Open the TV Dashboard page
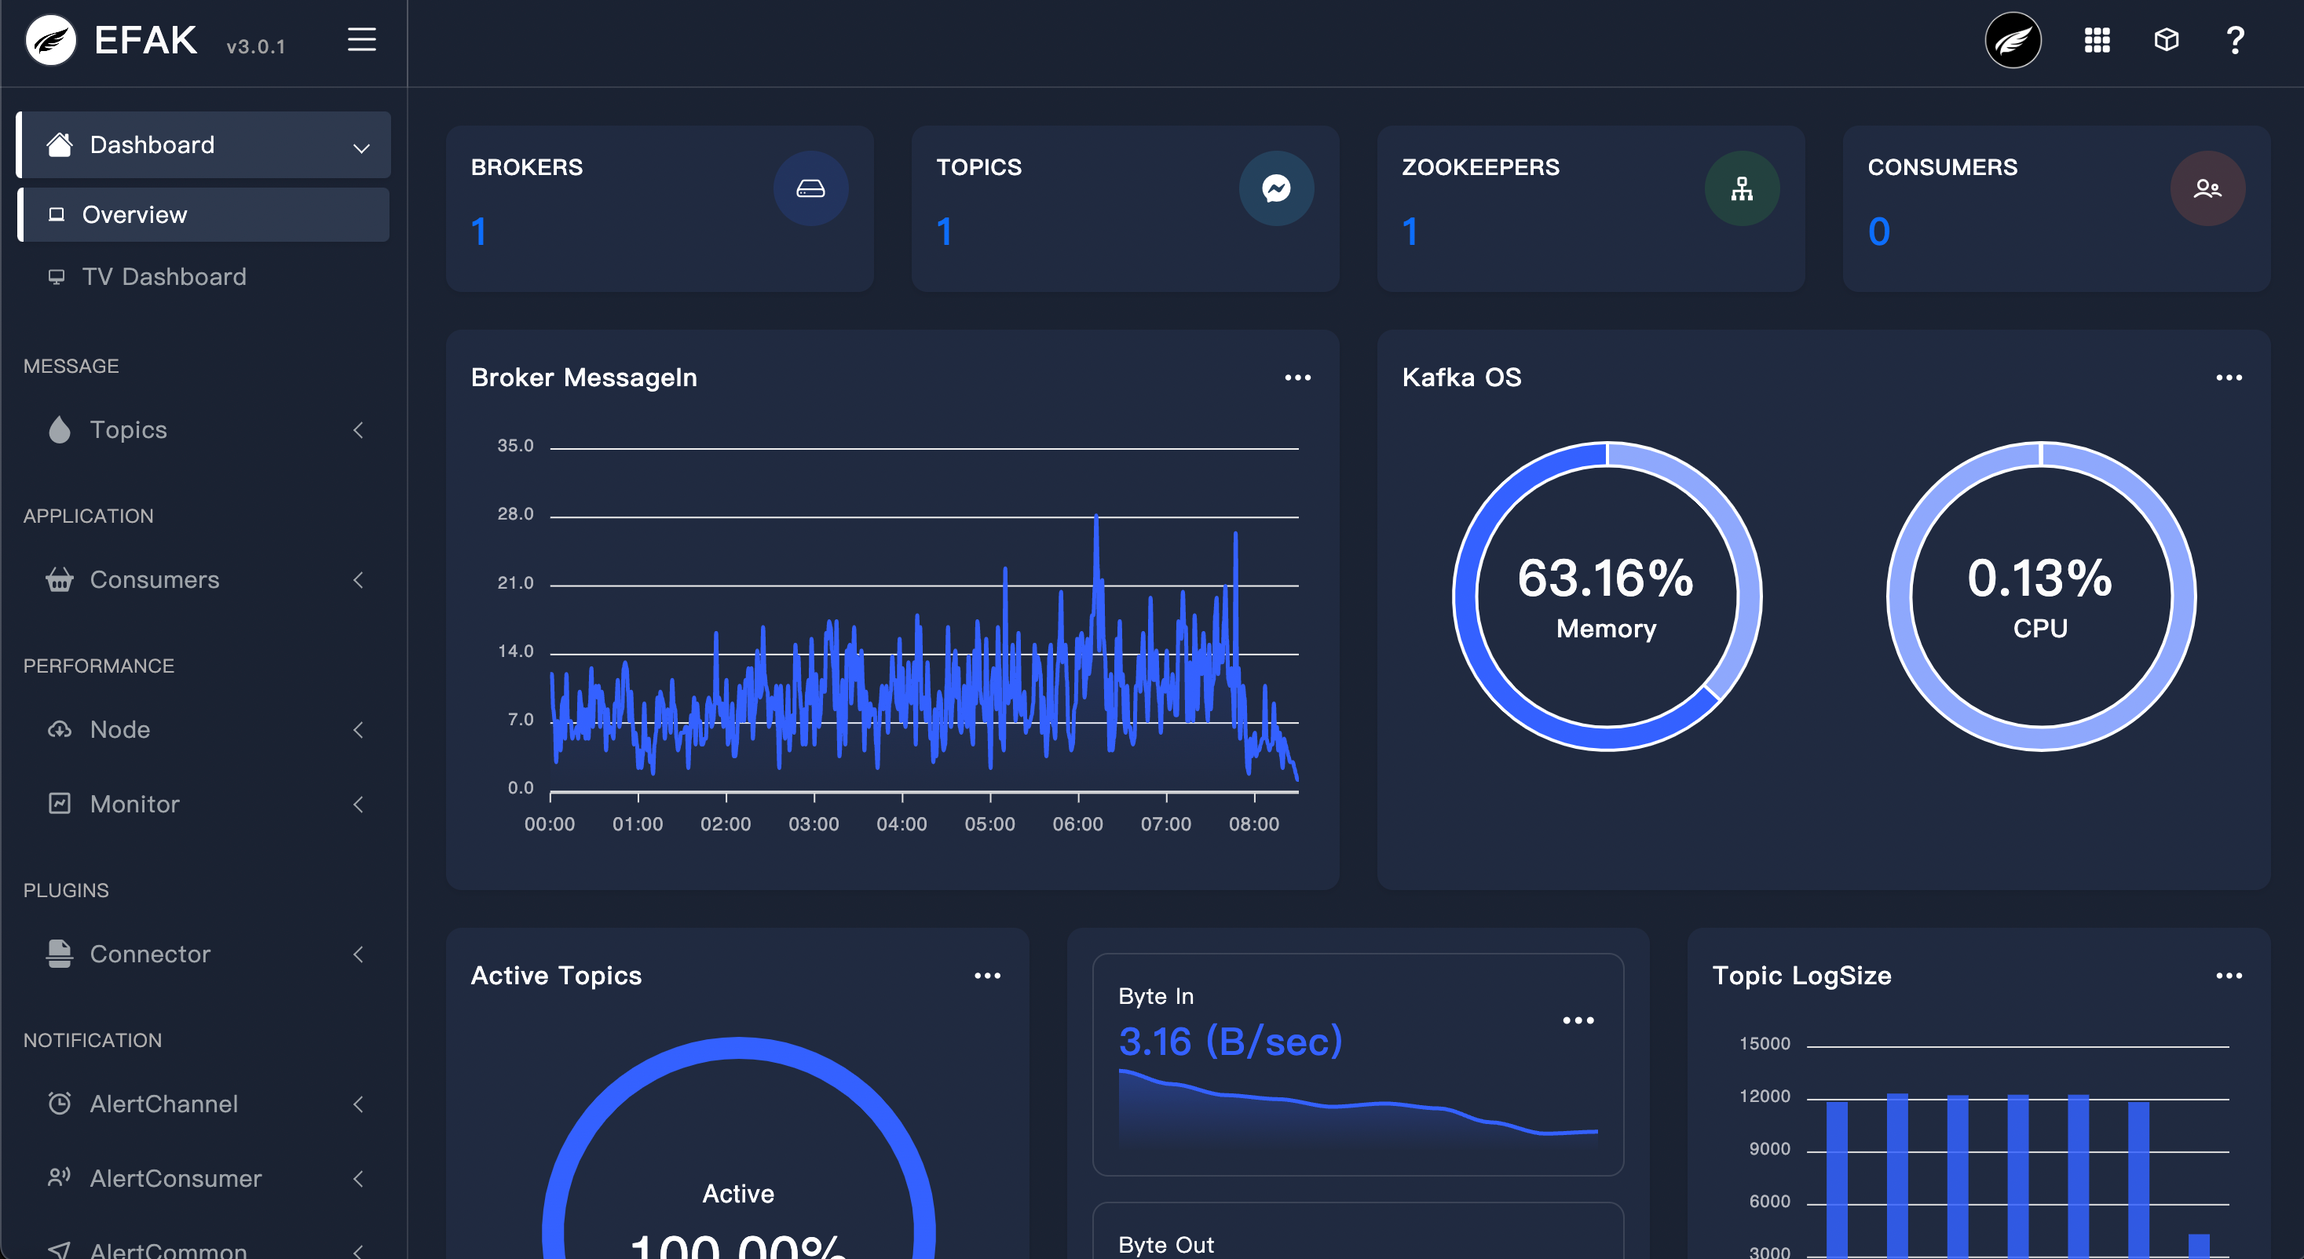The width and height of the screenshot is (2304, 1259). coord(164,277)
